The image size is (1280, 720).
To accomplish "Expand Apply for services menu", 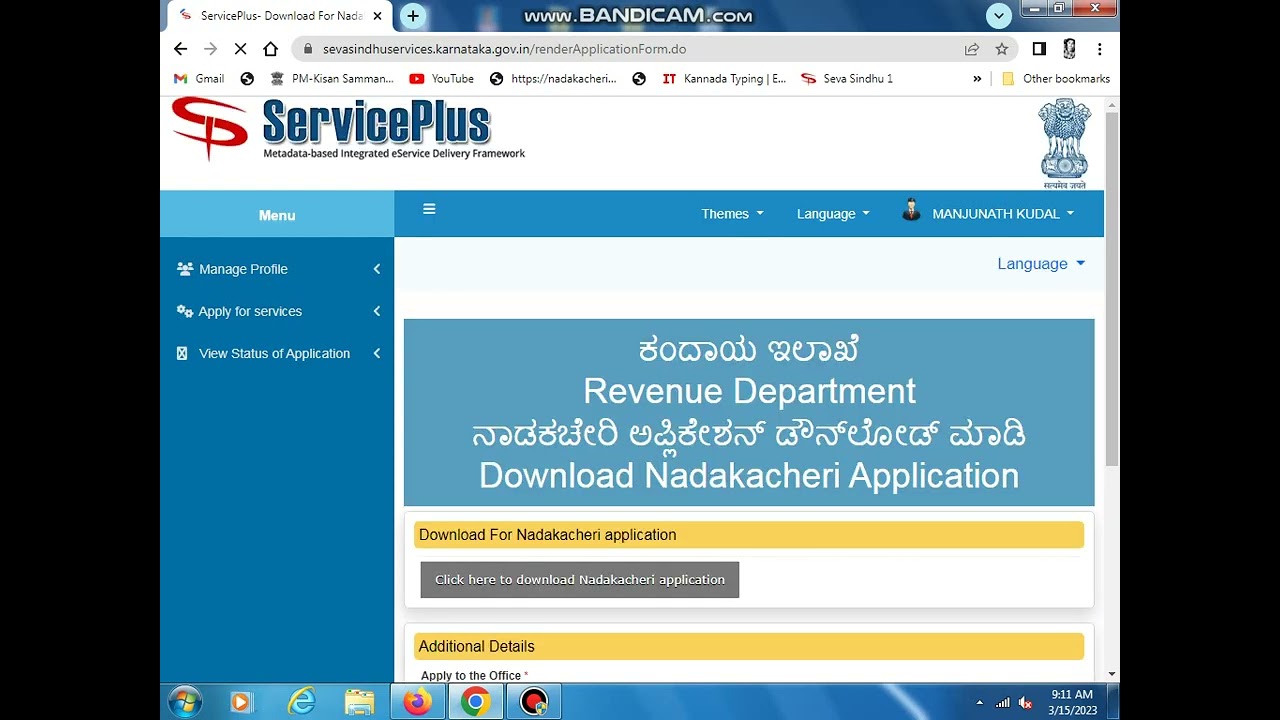I will tap(277, 311).
